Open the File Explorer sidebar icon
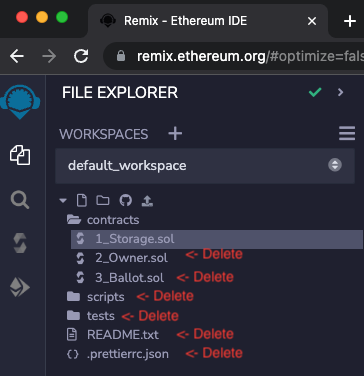This screenshot has width=364, height=376. coord(20,155)
